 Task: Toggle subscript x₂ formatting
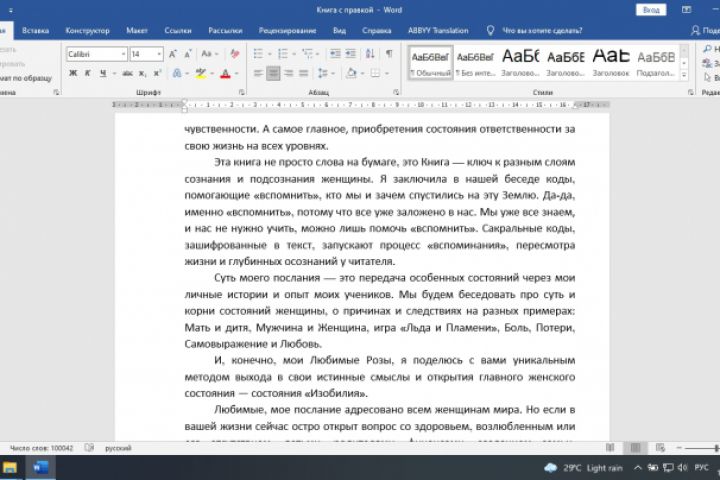click(143, 73)
